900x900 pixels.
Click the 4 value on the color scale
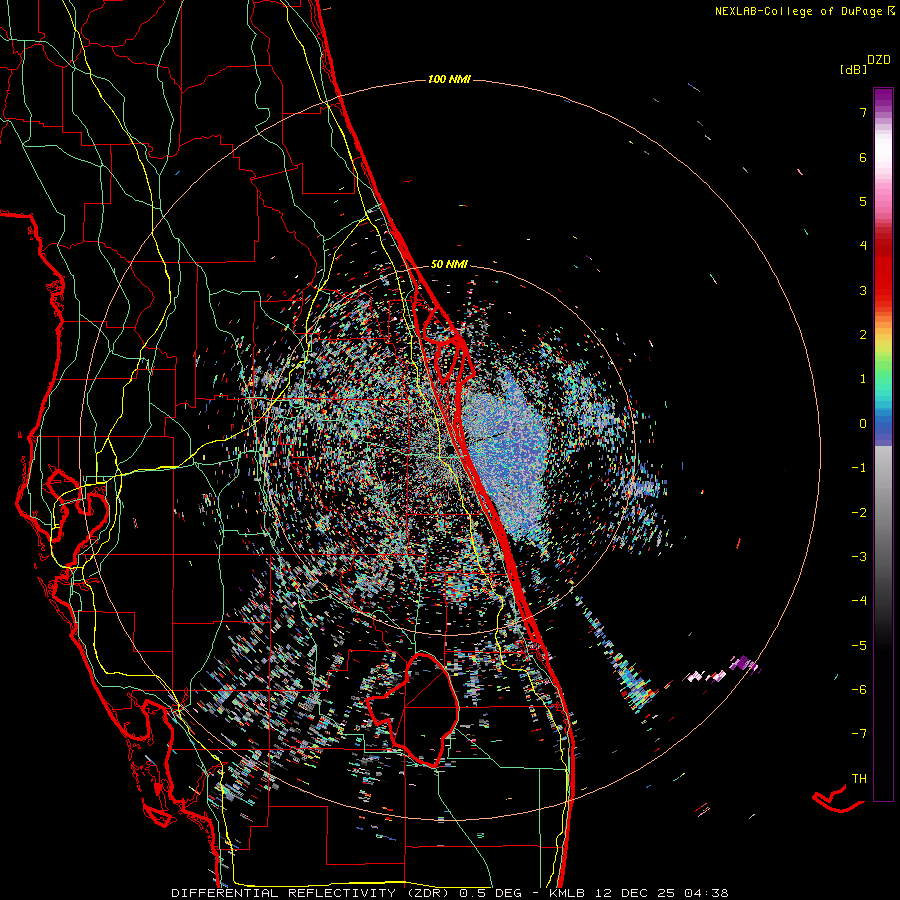coord(863,246)
